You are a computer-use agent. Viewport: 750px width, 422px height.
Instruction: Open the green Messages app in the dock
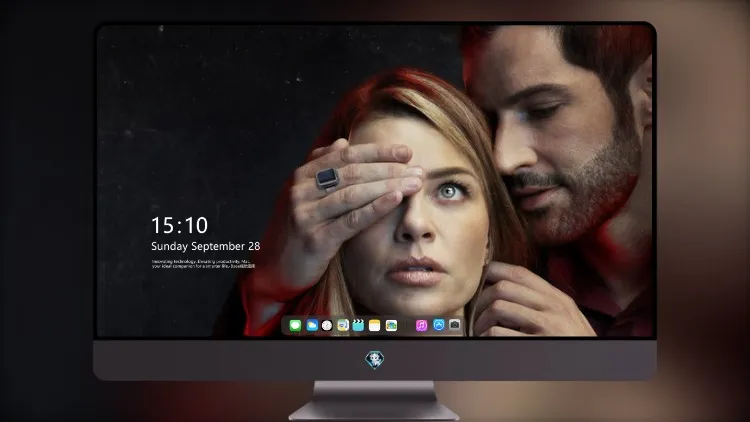click(295, 325)
